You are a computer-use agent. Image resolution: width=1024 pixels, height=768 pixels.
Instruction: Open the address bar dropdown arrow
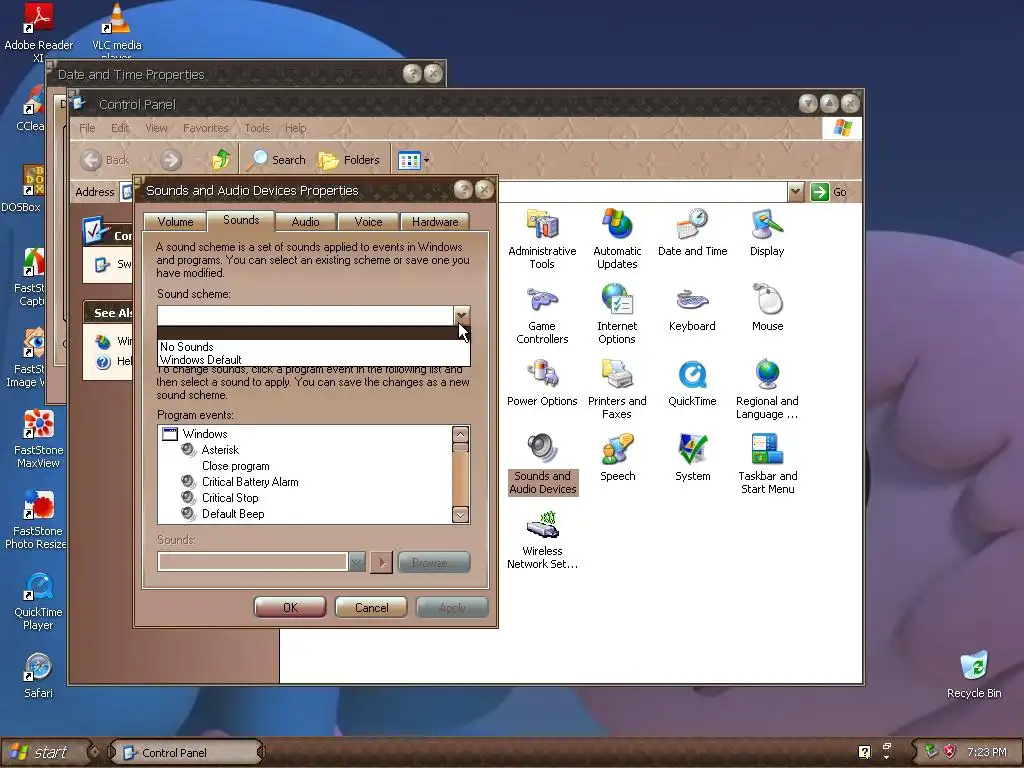[795, 191]
